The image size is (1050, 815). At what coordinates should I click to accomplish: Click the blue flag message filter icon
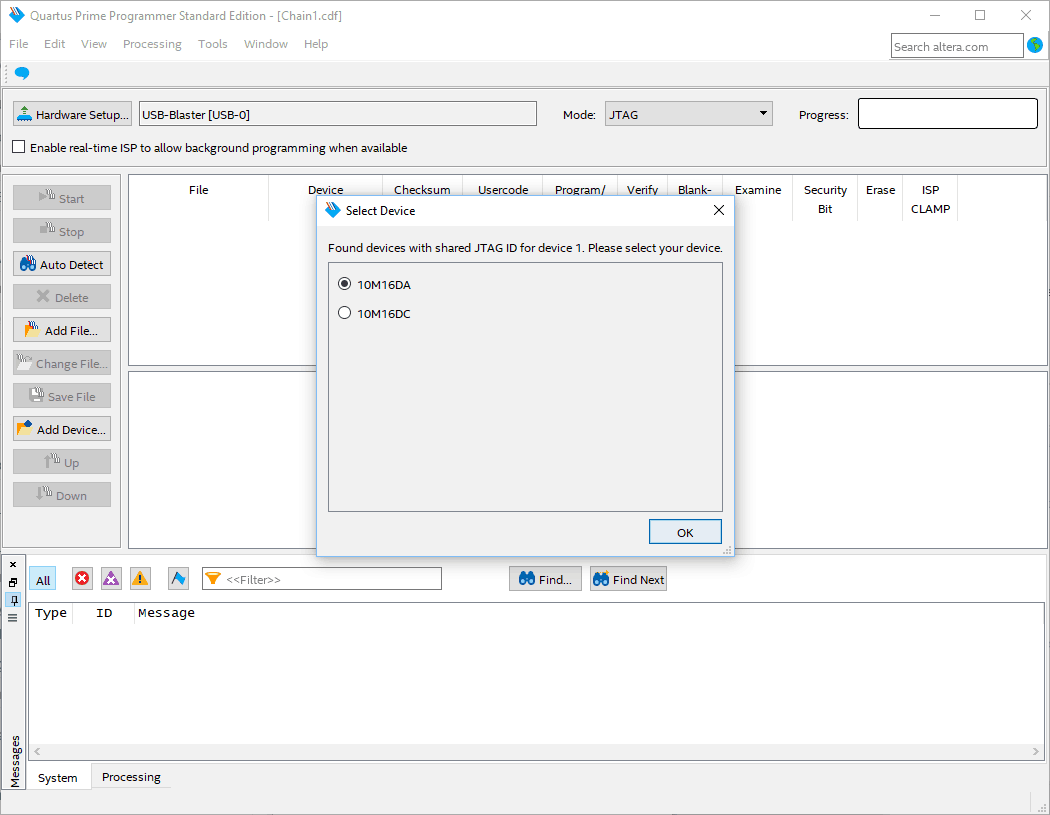tap(178, 579)
